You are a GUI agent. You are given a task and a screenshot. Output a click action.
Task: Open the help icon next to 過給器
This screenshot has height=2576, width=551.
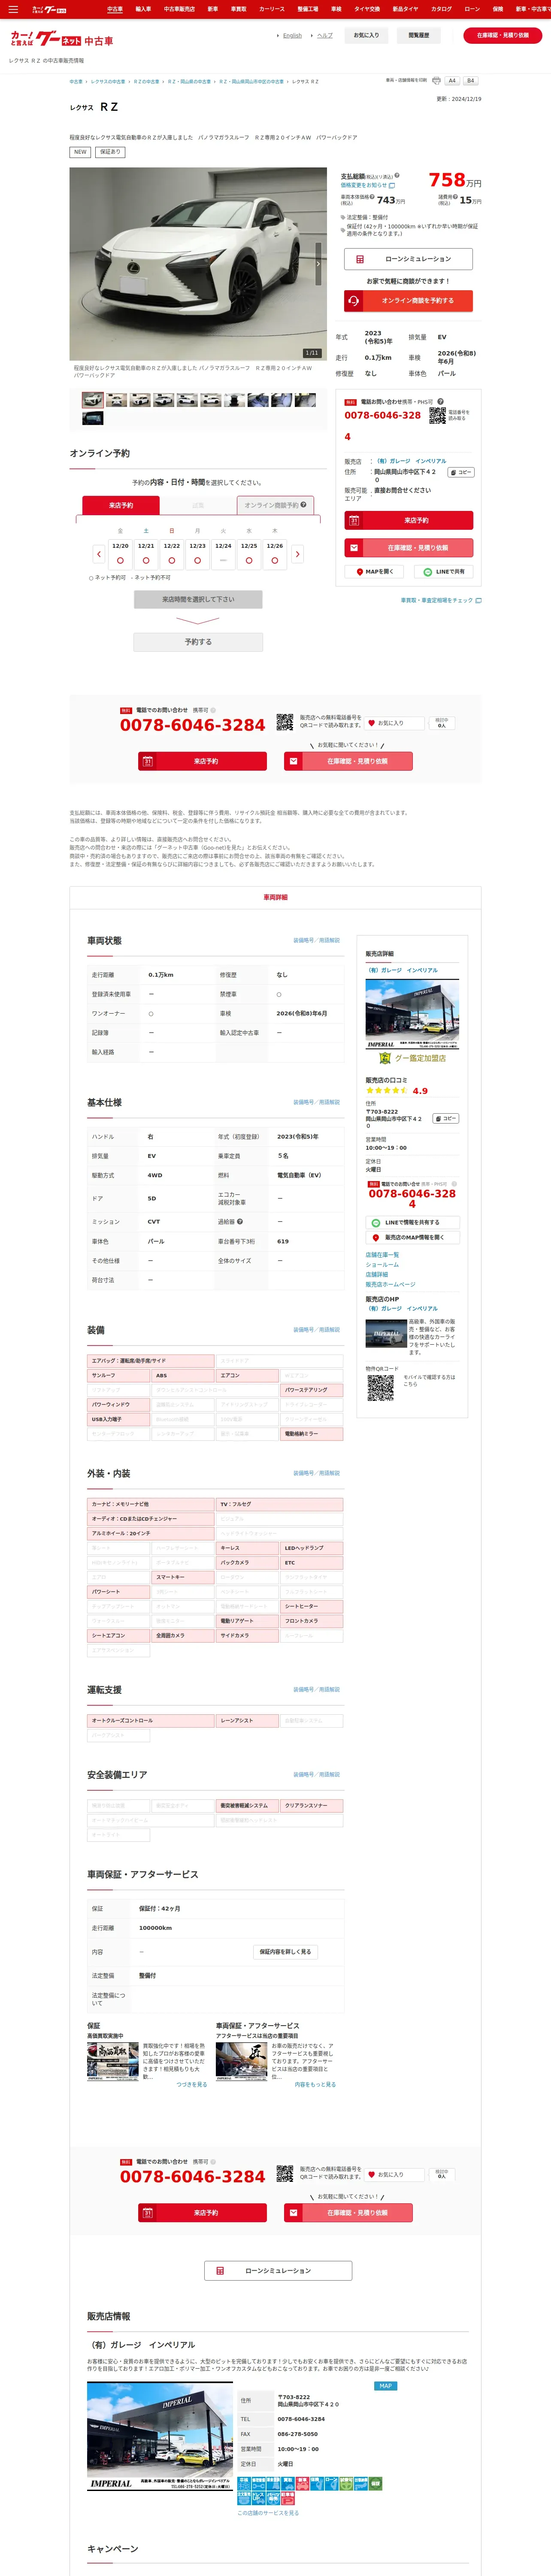[x=240, y=1221]
